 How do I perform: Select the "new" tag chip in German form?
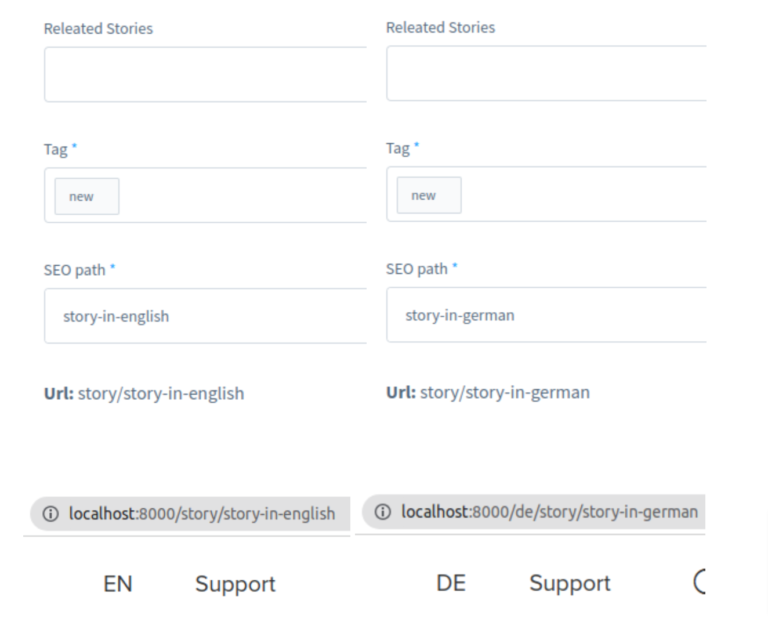[x=429, y=195]
